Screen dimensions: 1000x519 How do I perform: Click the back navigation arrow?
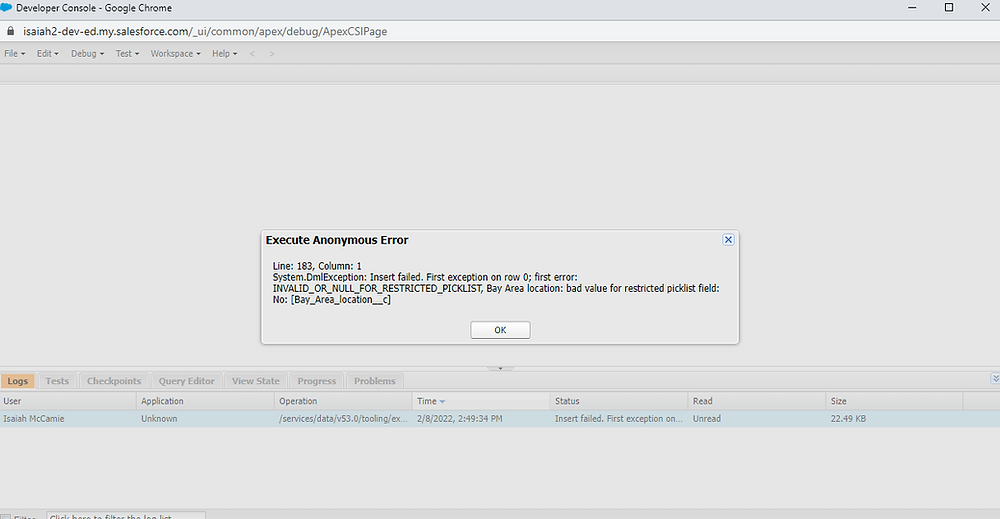click(x=253, y=54)
